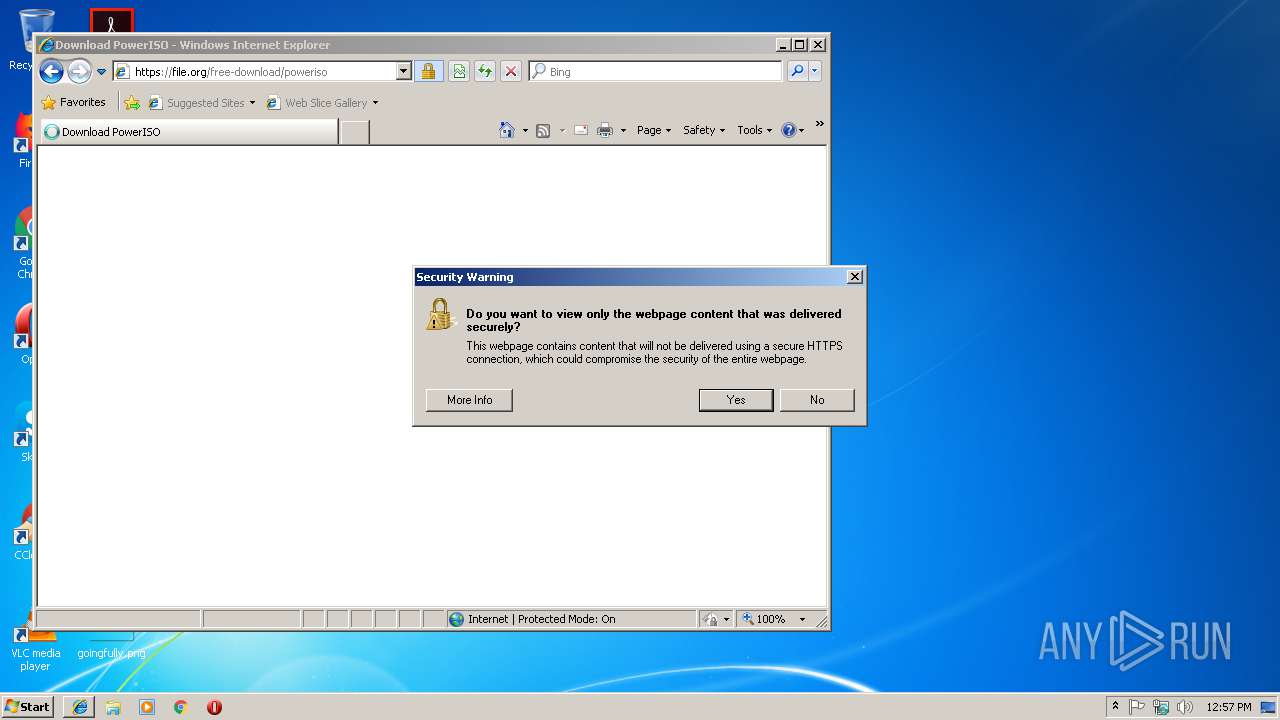Click Add to Favorites Bar icon
This screenshot has width=1280, height=720.
[132, 103]
